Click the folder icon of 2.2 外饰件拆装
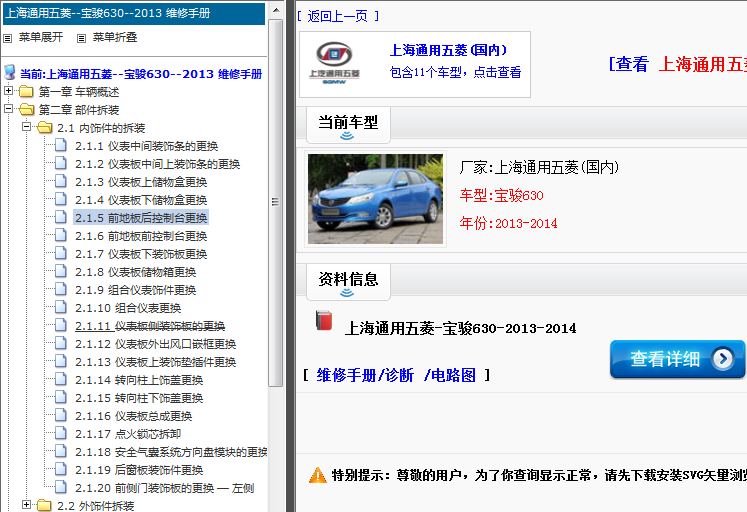 tap(44, 505)
